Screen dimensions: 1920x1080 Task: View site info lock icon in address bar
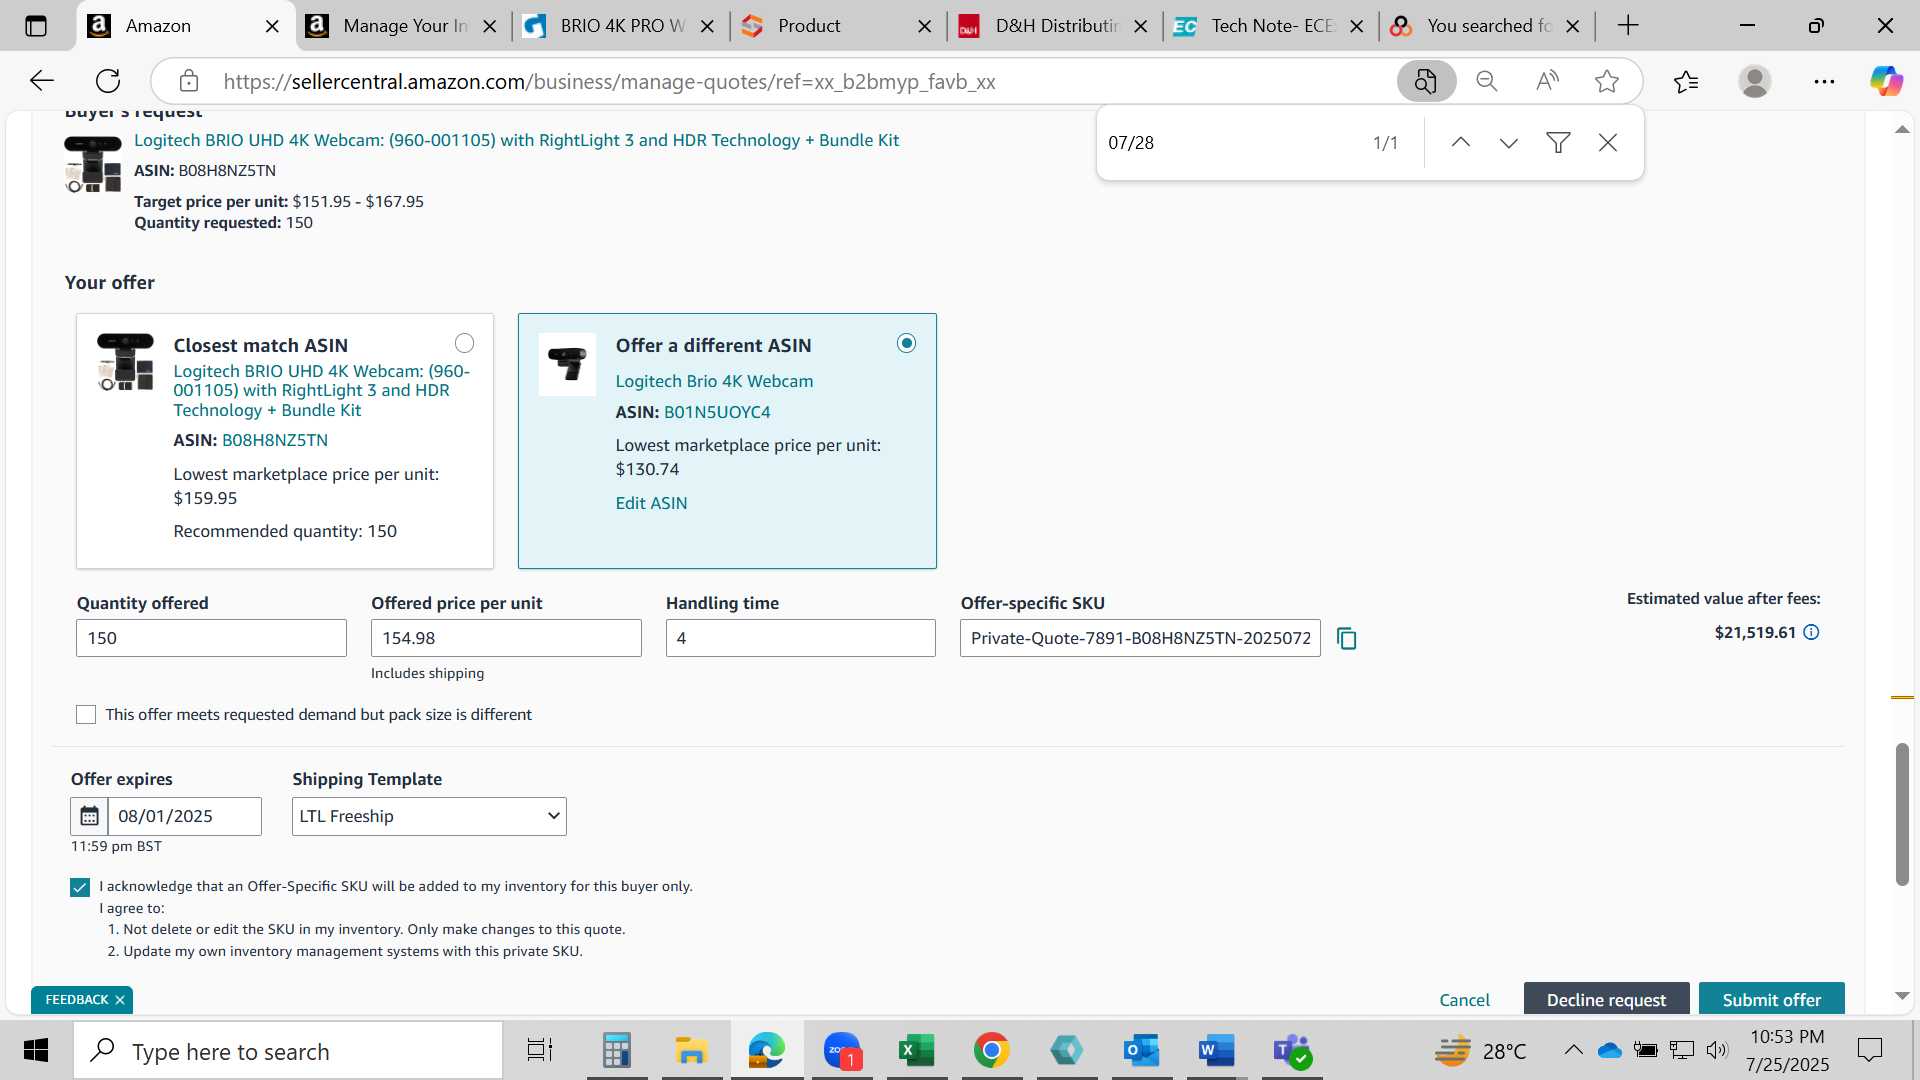tap(189, 81)
